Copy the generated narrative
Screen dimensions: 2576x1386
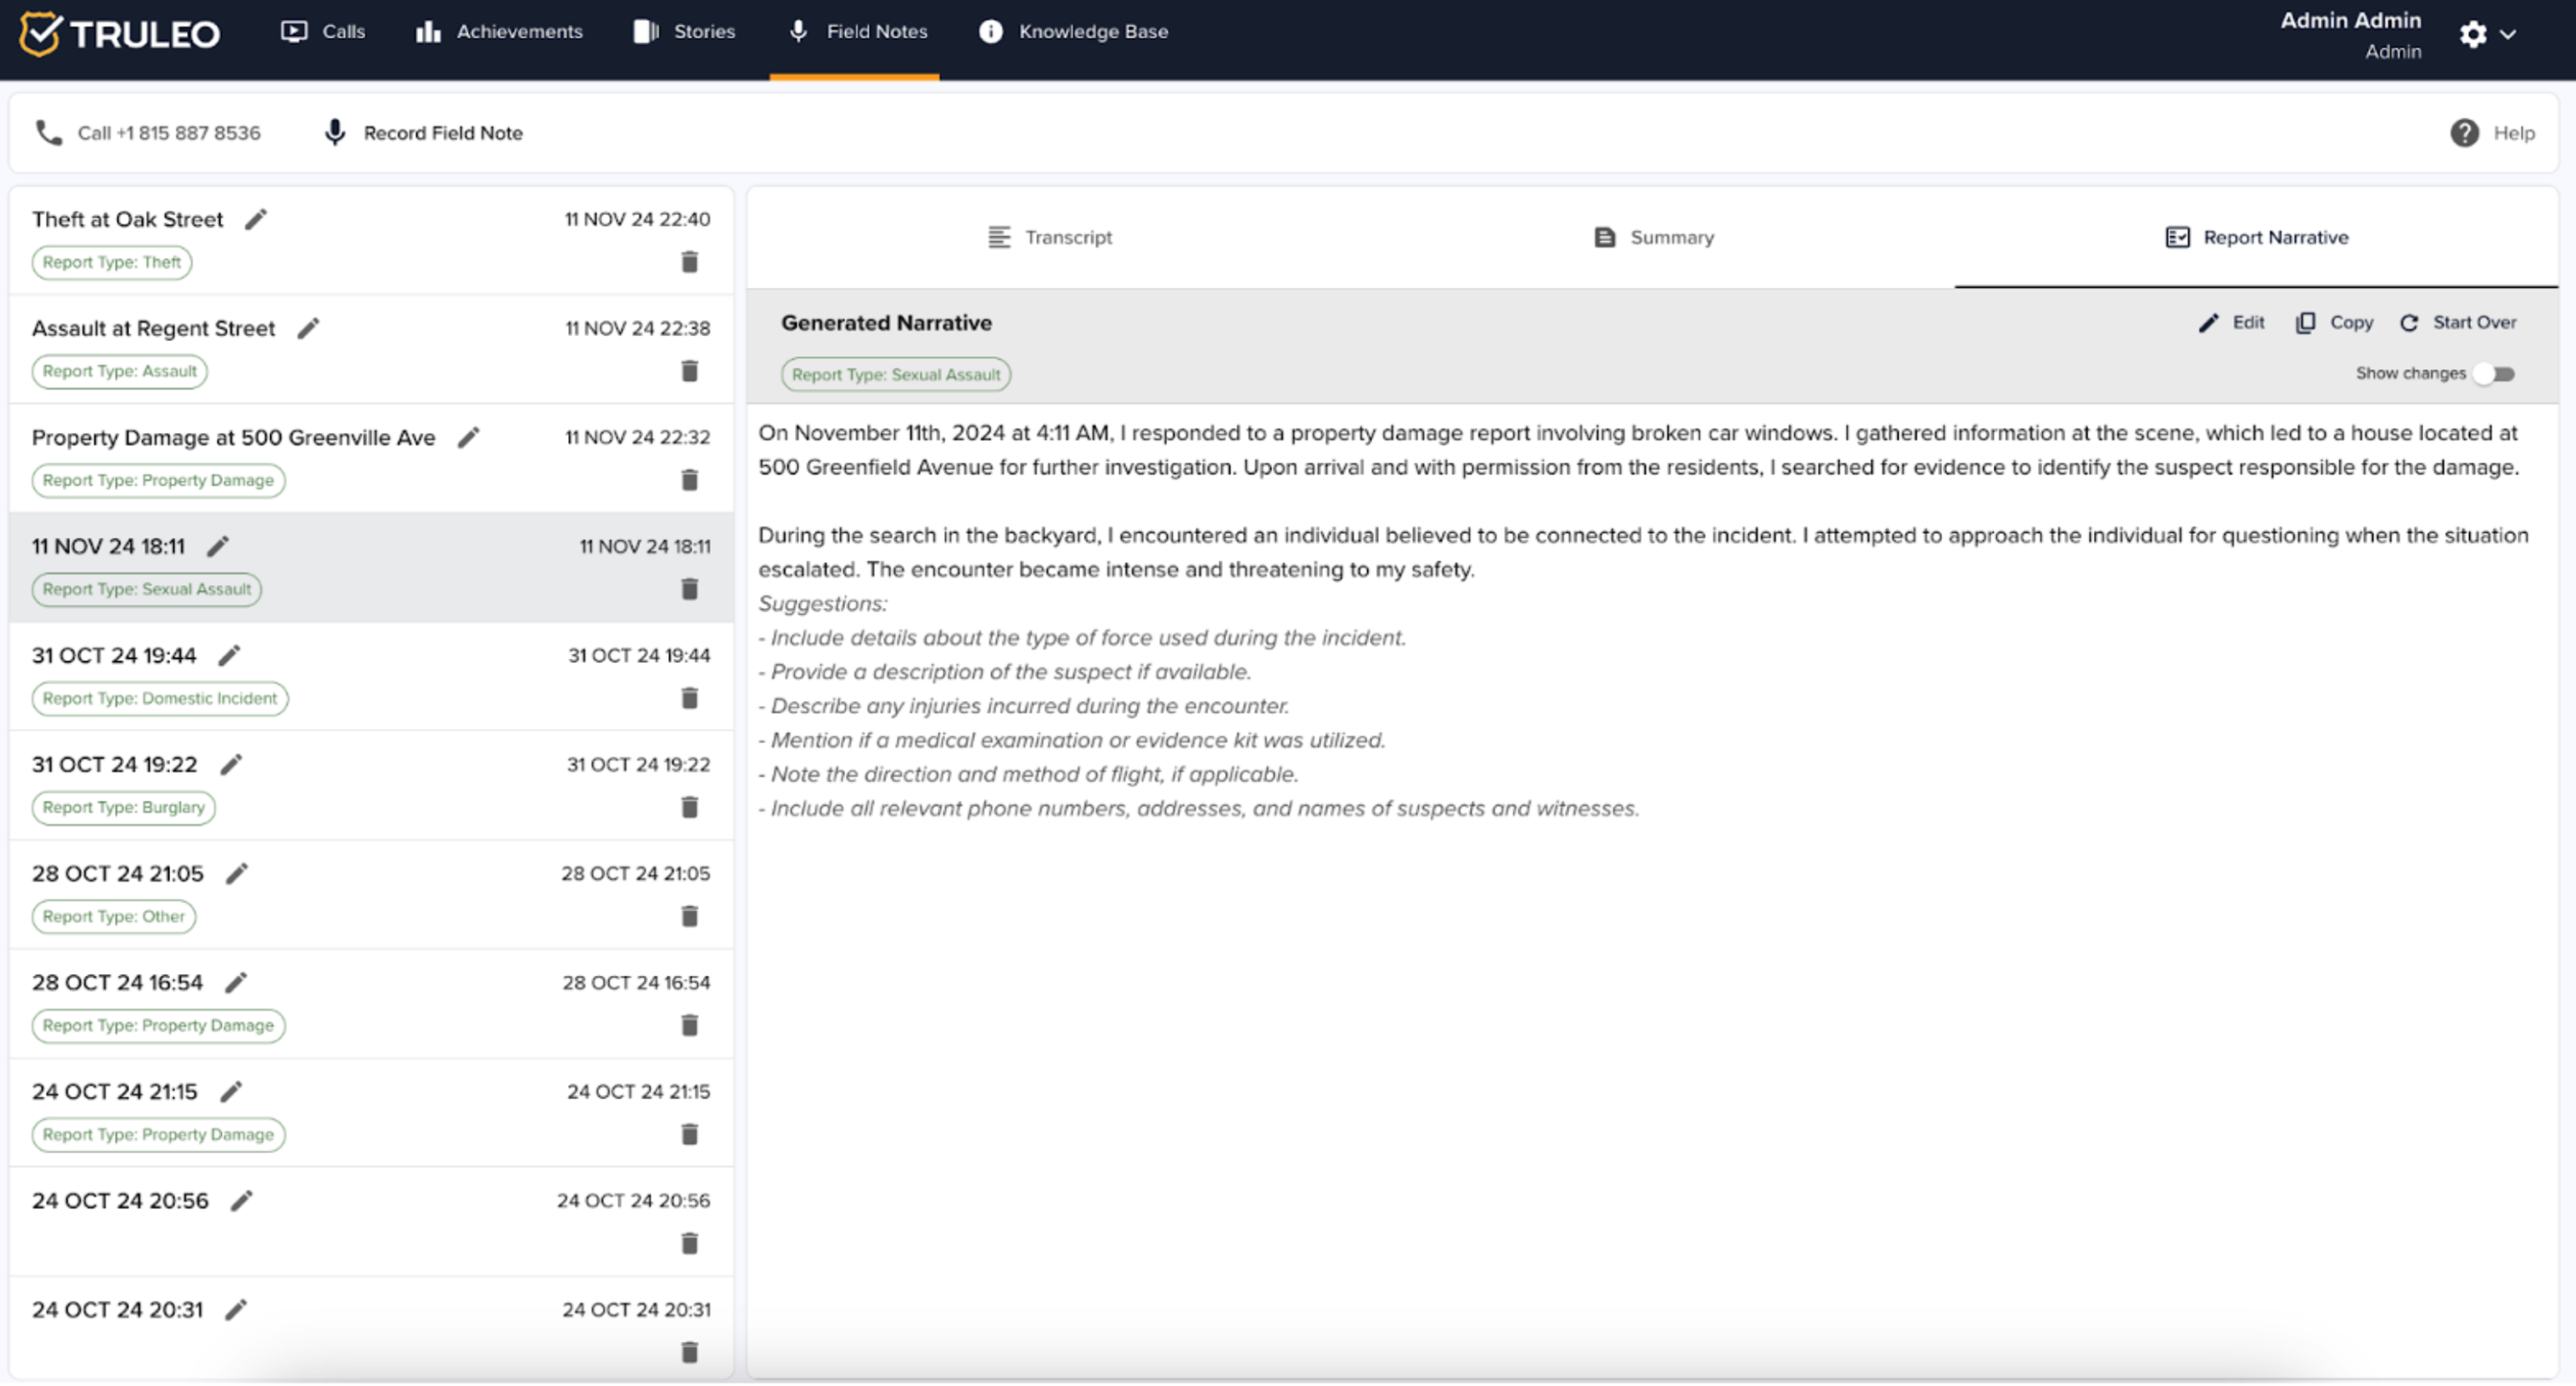[2334, 322]
